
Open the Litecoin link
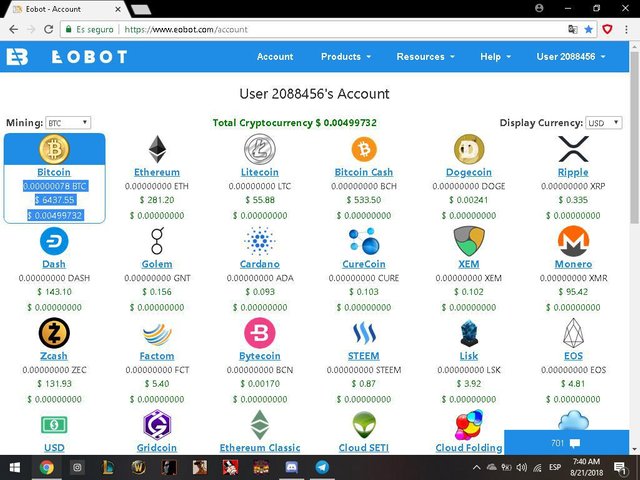coord(260,172)
